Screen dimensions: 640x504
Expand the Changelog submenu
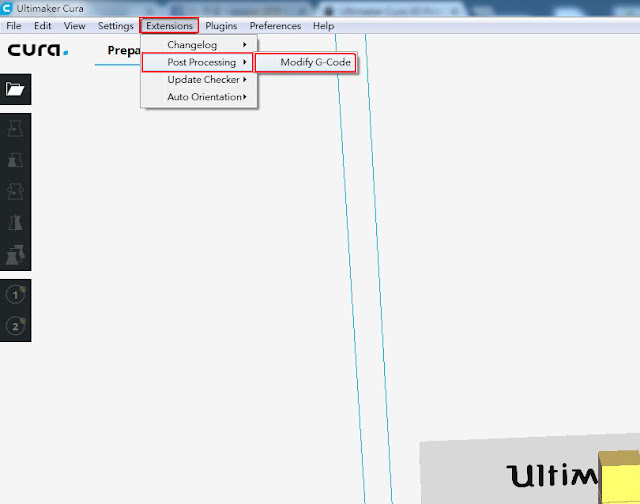199,44
